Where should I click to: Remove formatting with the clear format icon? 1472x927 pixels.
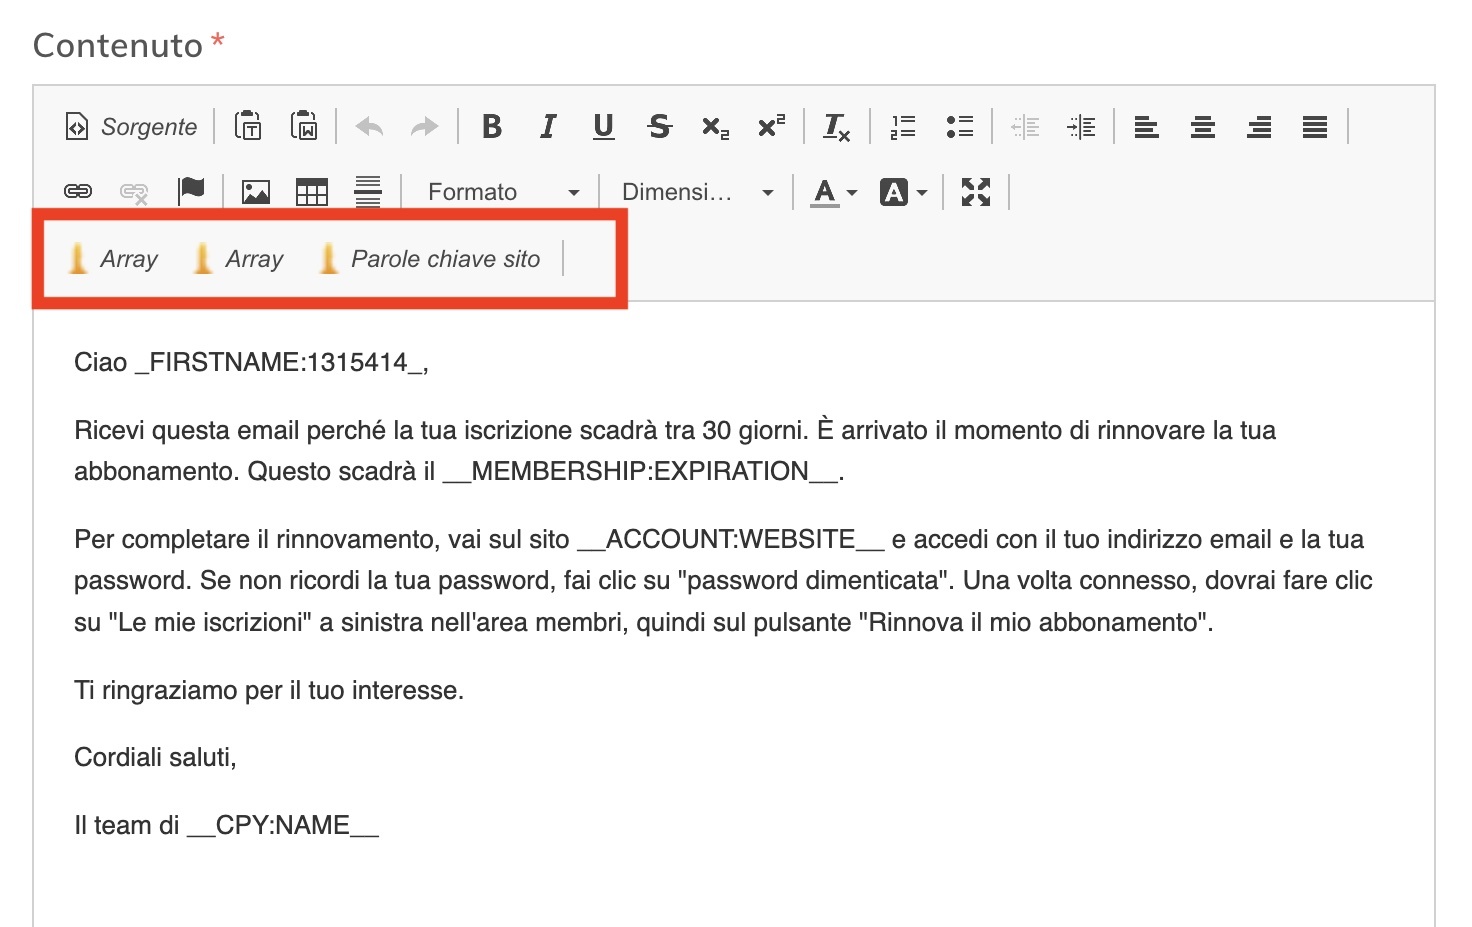pyautogui.click(x=836, y=127)
